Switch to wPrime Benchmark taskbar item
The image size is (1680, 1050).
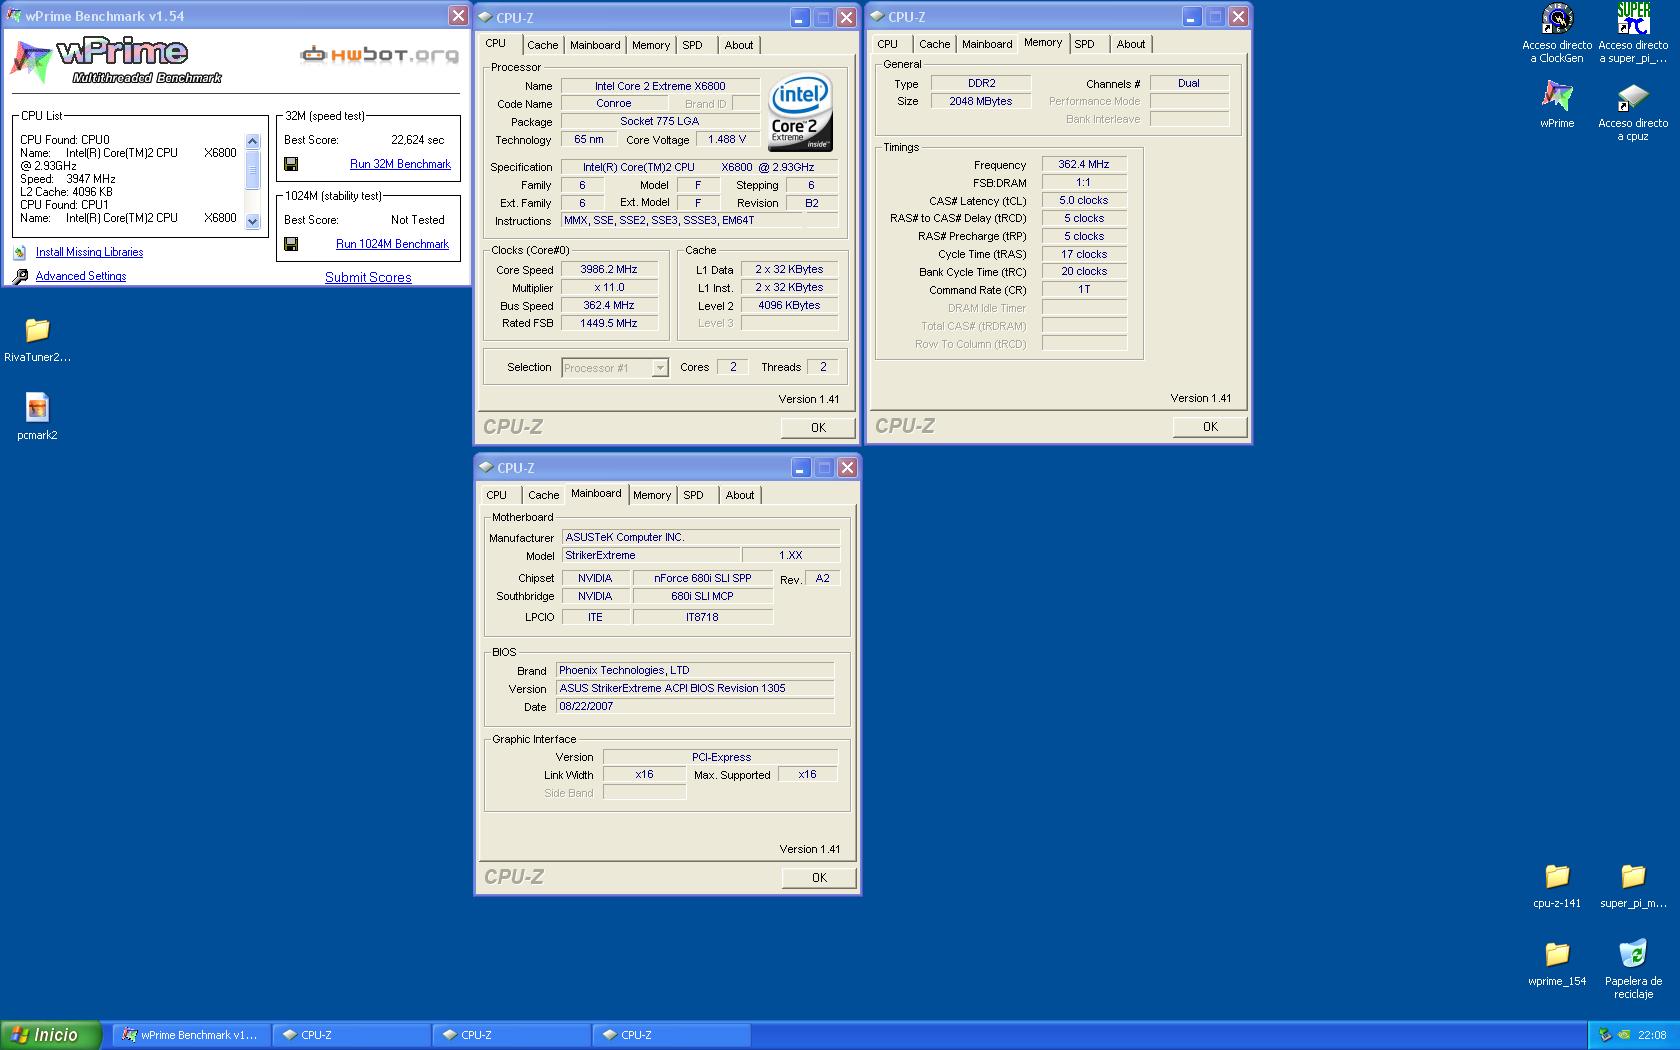point(191,1035)
